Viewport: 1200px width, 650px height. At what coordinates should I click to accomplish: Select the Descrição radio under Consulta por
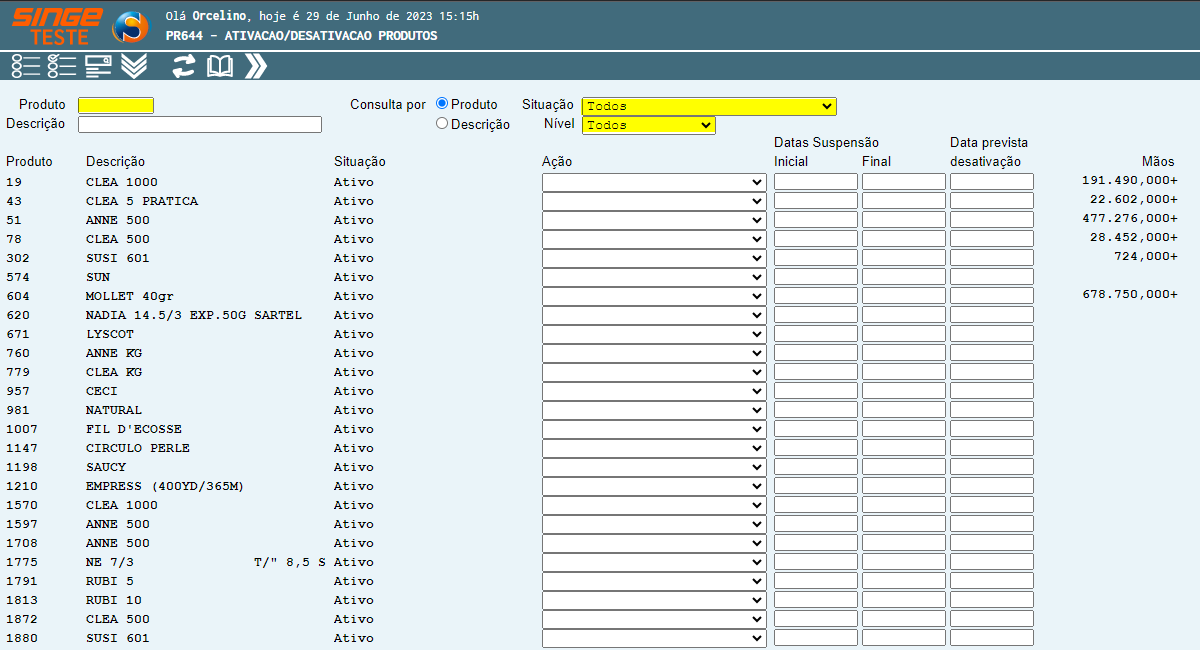pos(443,124)
